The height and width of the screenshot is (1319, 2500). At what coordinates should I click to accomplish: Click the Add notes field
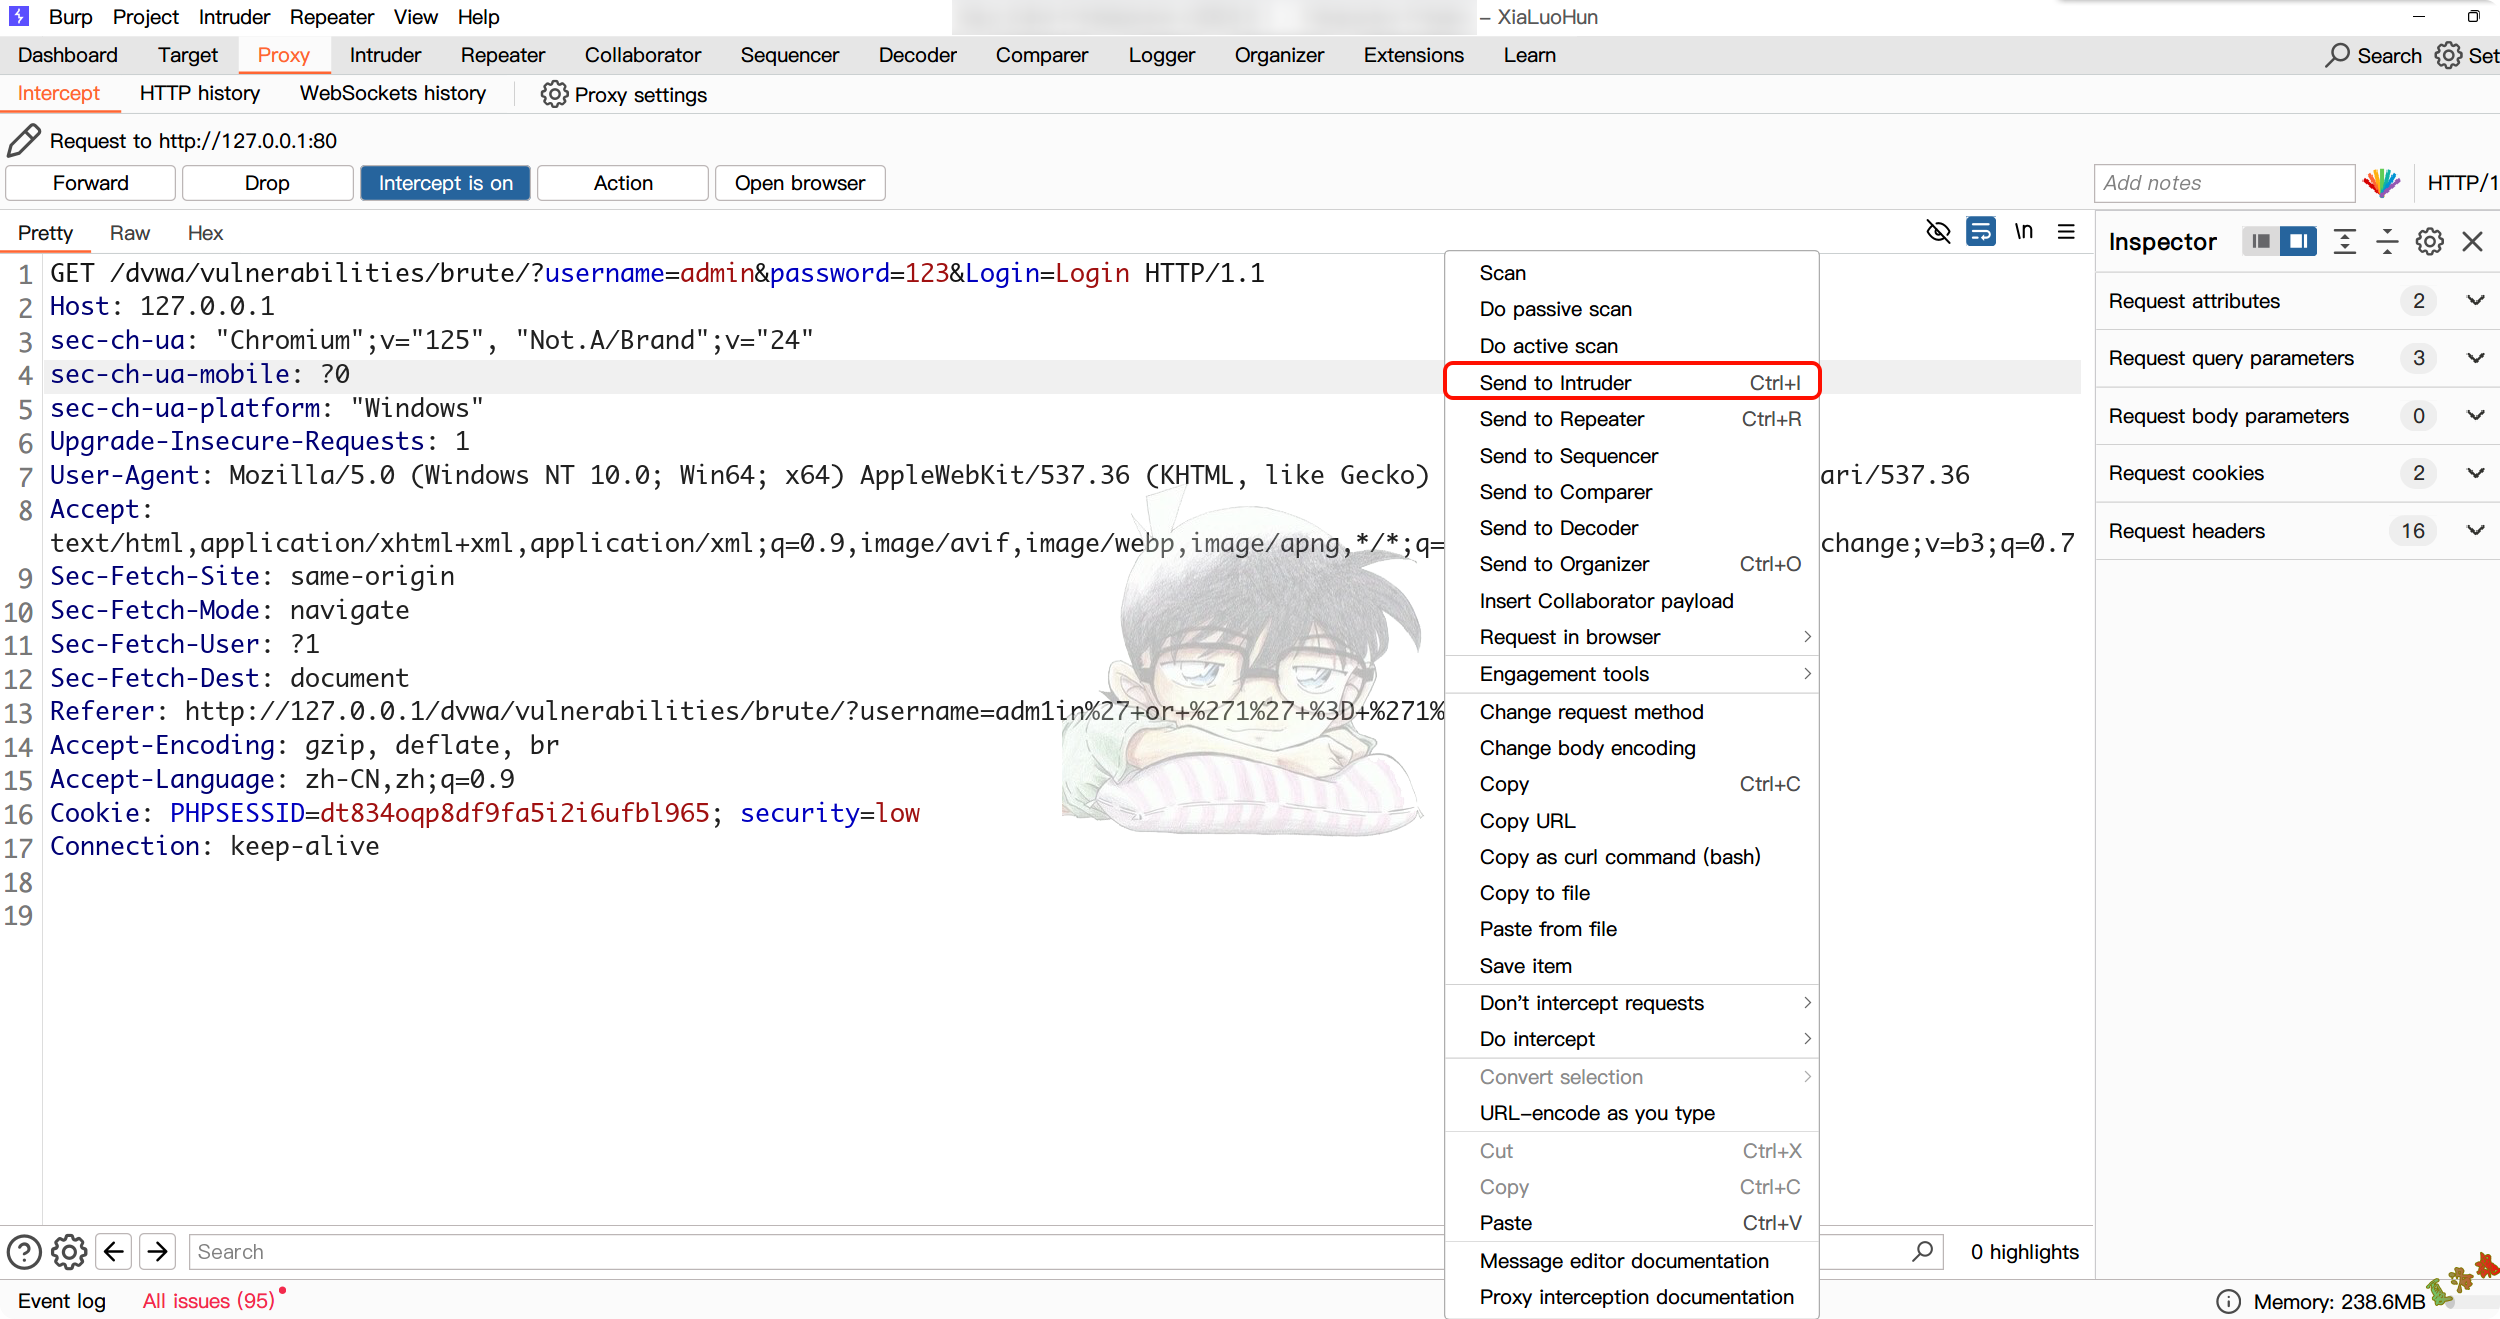pyautogui.click(x=2224, y=183)
